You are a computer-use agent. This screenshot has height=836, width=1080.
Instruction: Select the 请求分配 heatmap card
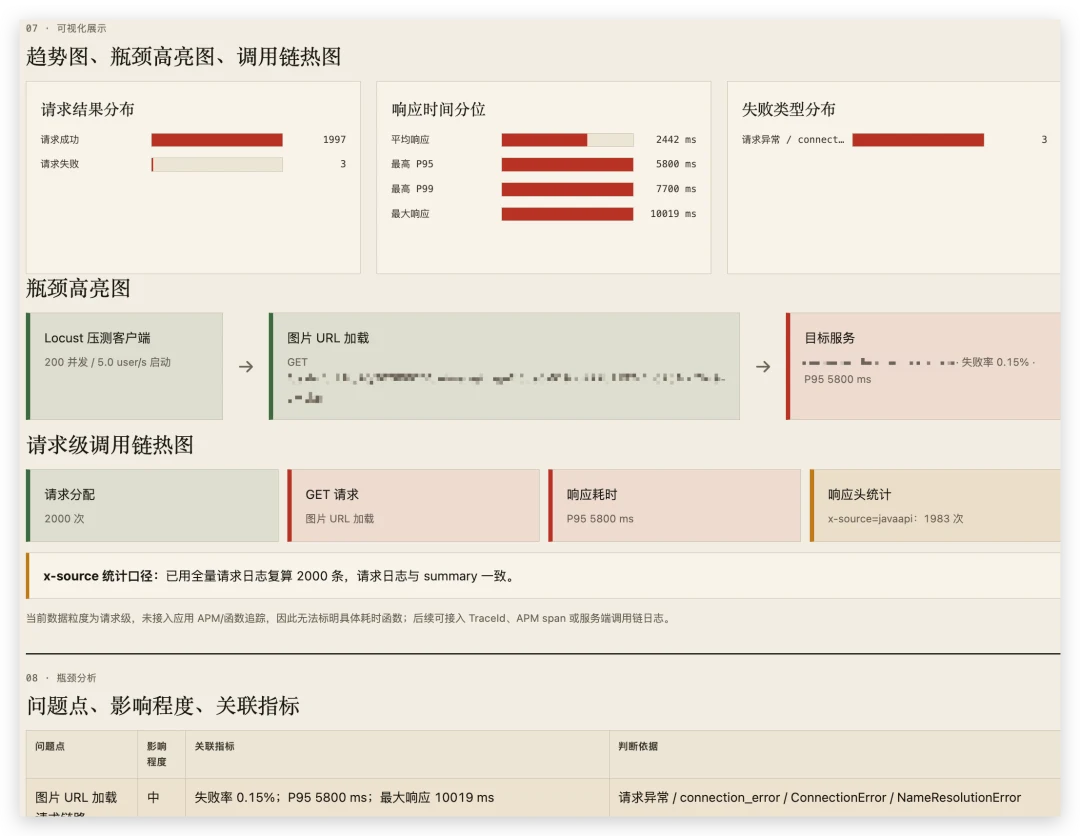click(152, 505)
